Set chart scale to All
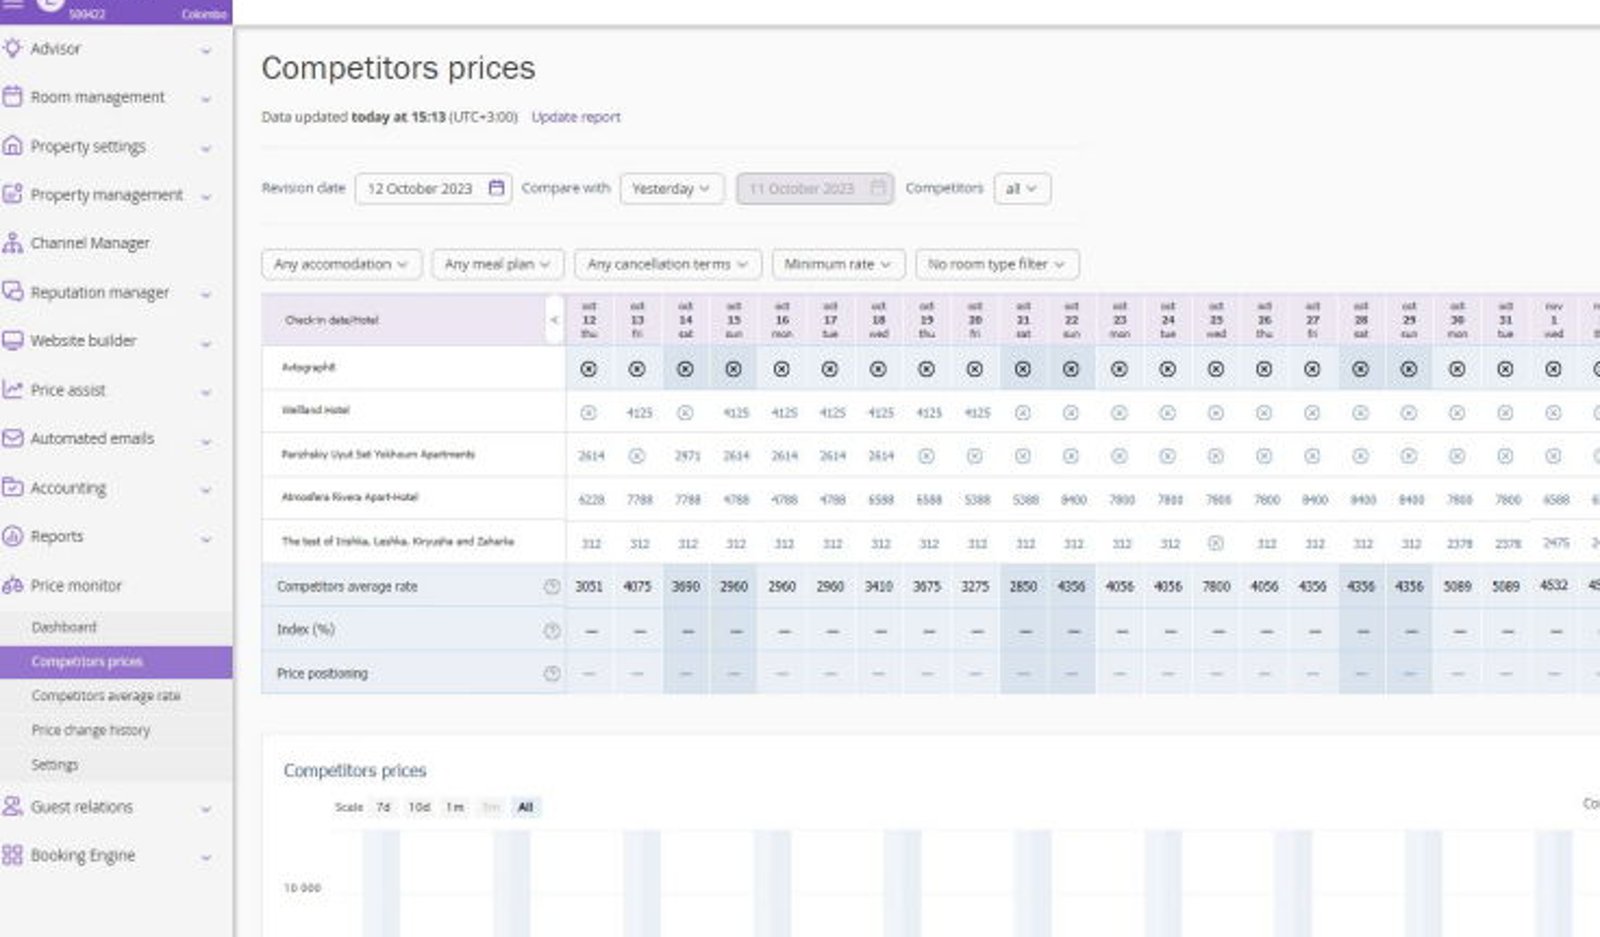Viewport: 1600px width, 937px height. click(x=525, y=807)
